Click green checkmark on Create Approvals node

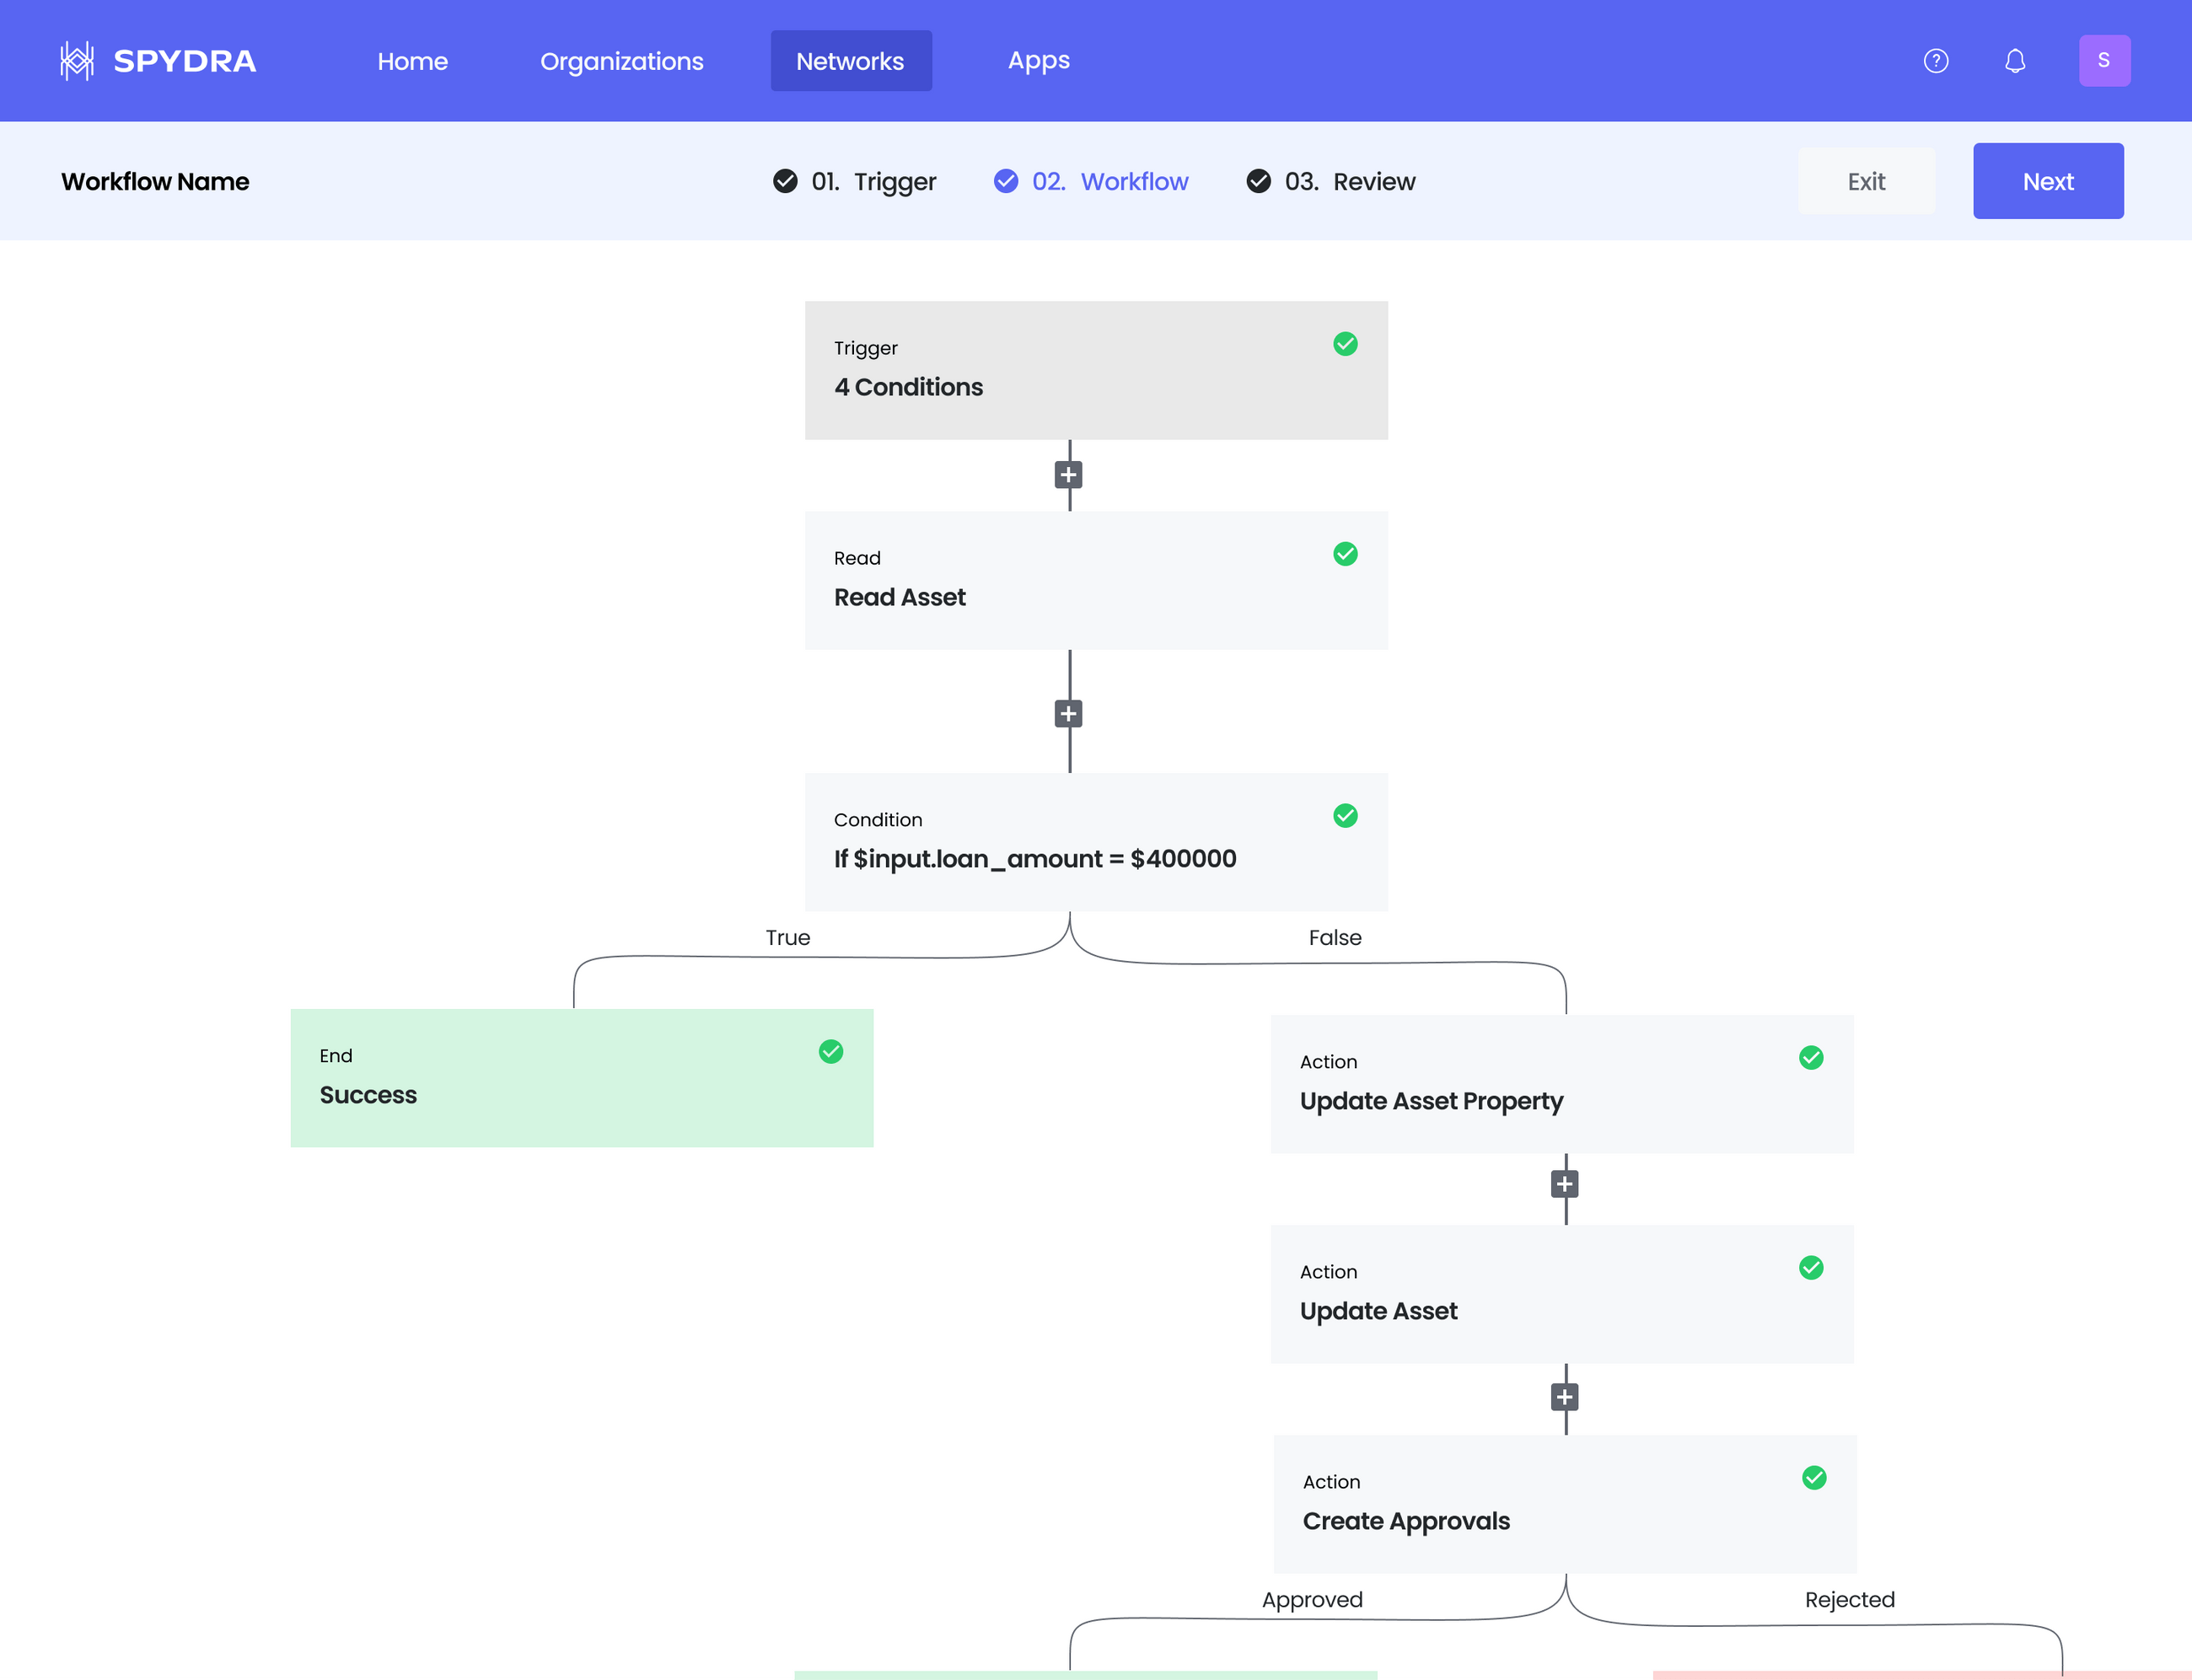pyautogui.click(x=1813, y=1478)
